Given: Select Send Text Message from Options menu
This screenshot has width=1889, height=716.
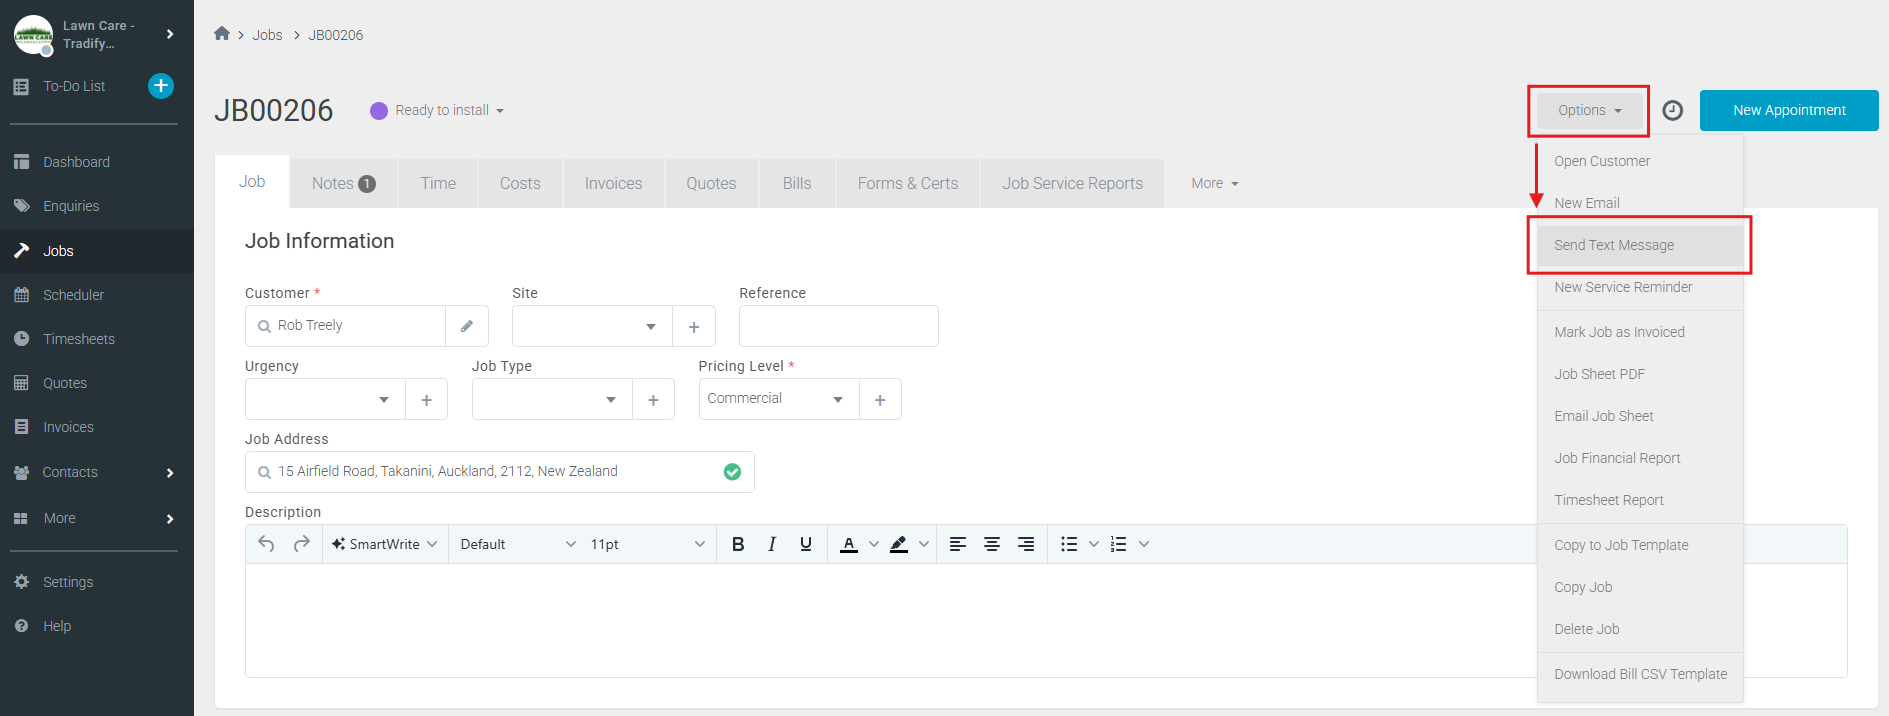Looking at the screenshot, I should pyautogui.click(x=1614, y=245).
